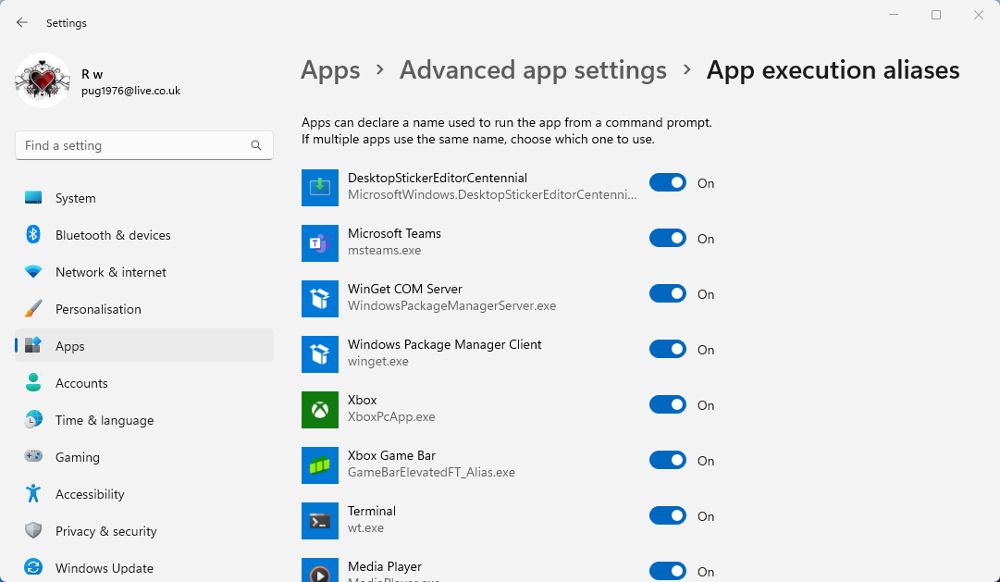Click the Apps breadcrumb link
Image resolution: width=1000 pixels, height=582 pixels.
point(330,70)
